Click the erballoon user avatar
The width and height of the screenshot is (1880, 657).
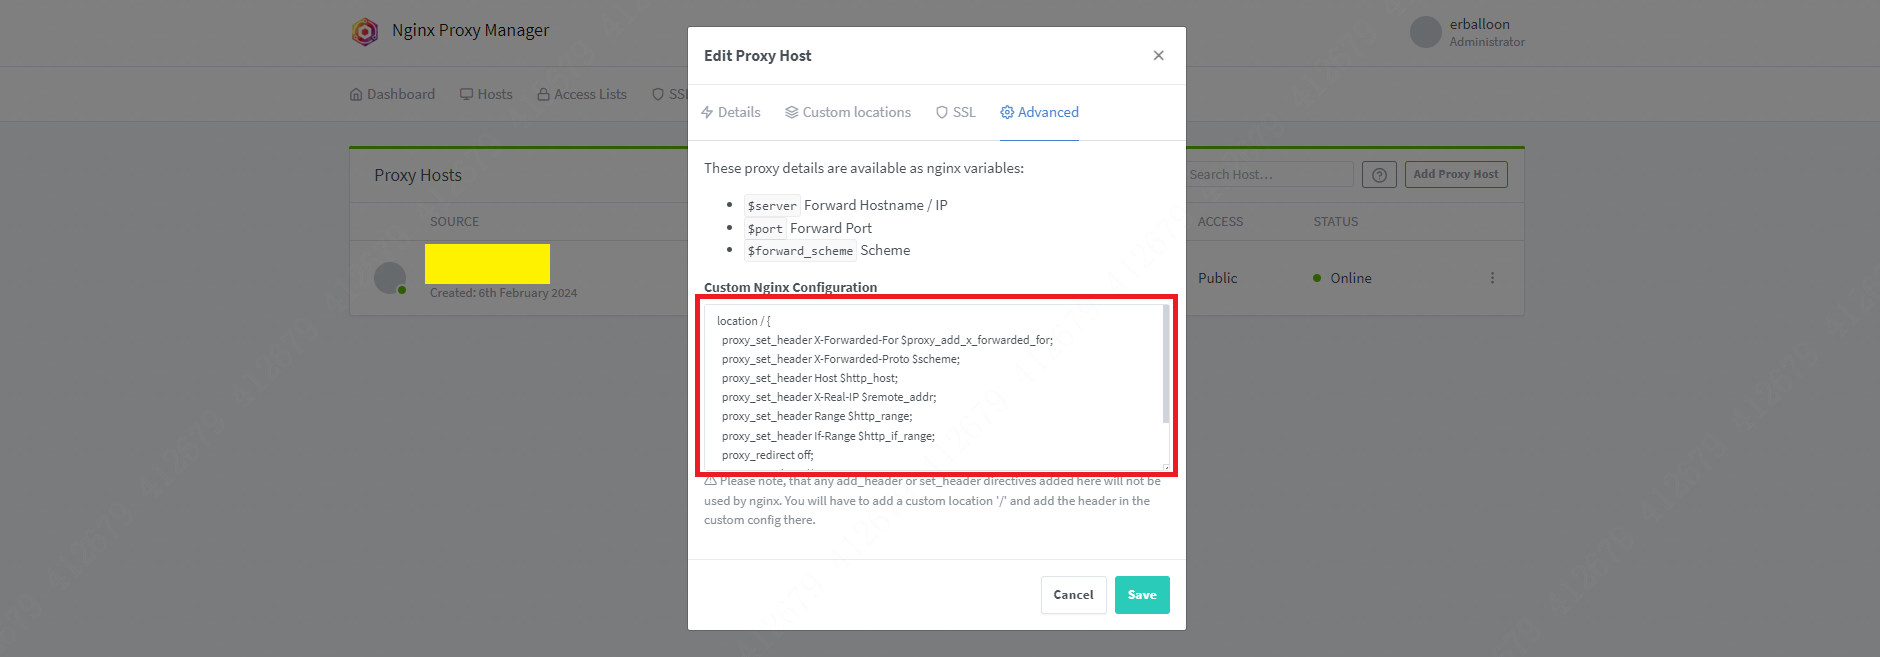tap(1425, 32)
